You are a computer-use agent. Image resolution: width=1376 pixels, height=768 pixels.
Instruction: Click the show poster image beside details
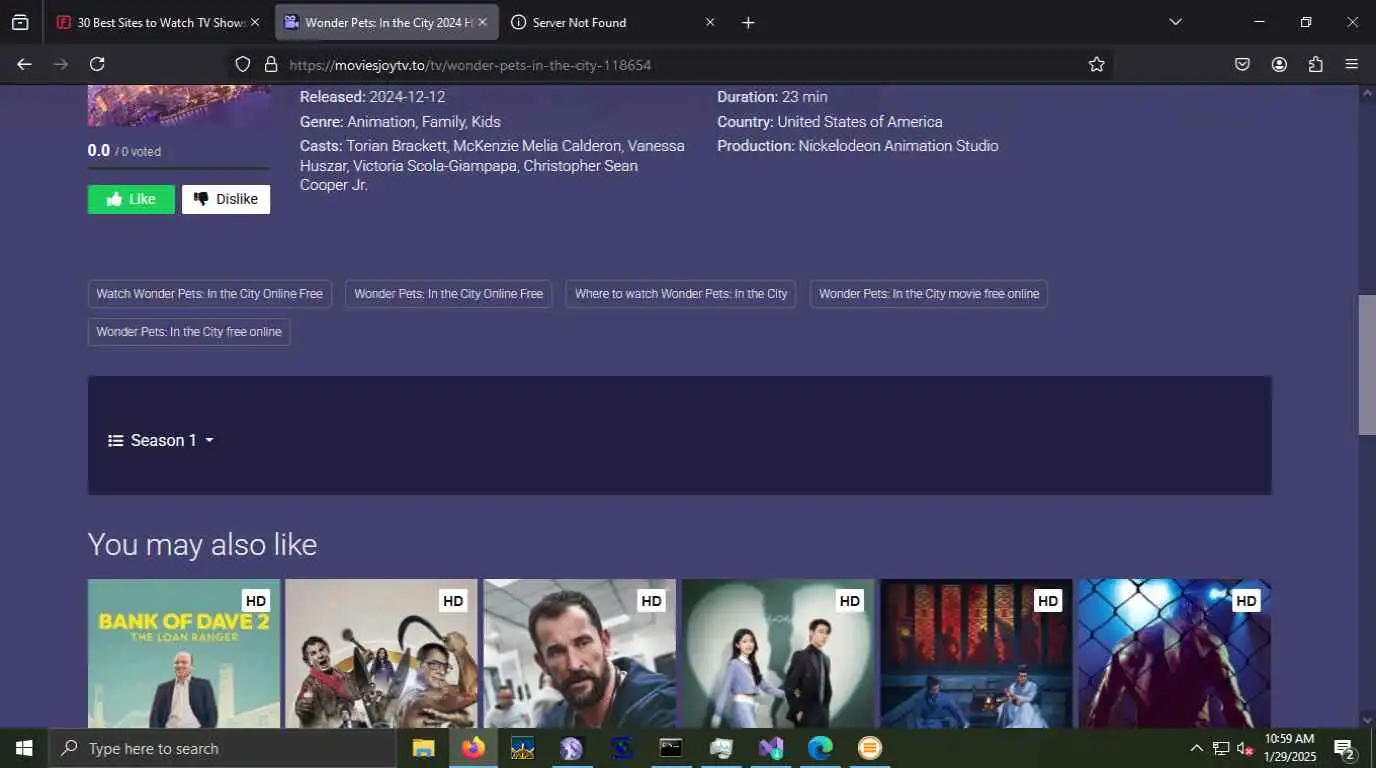point(179,106)
